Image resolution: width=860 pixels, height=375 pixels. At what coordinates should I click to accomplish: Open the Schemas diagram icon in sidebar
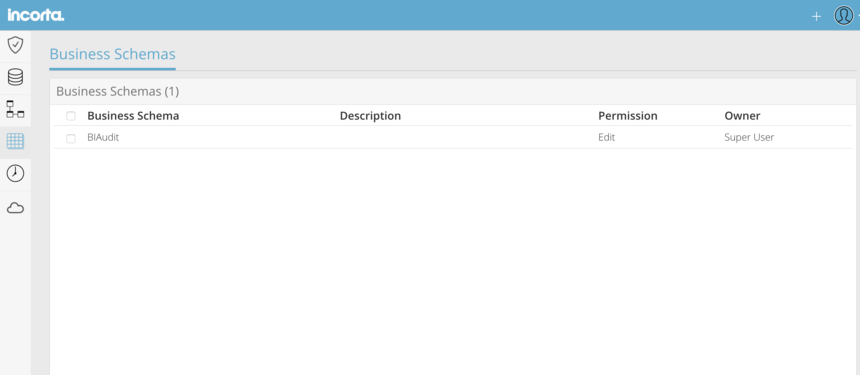(15, 109)
